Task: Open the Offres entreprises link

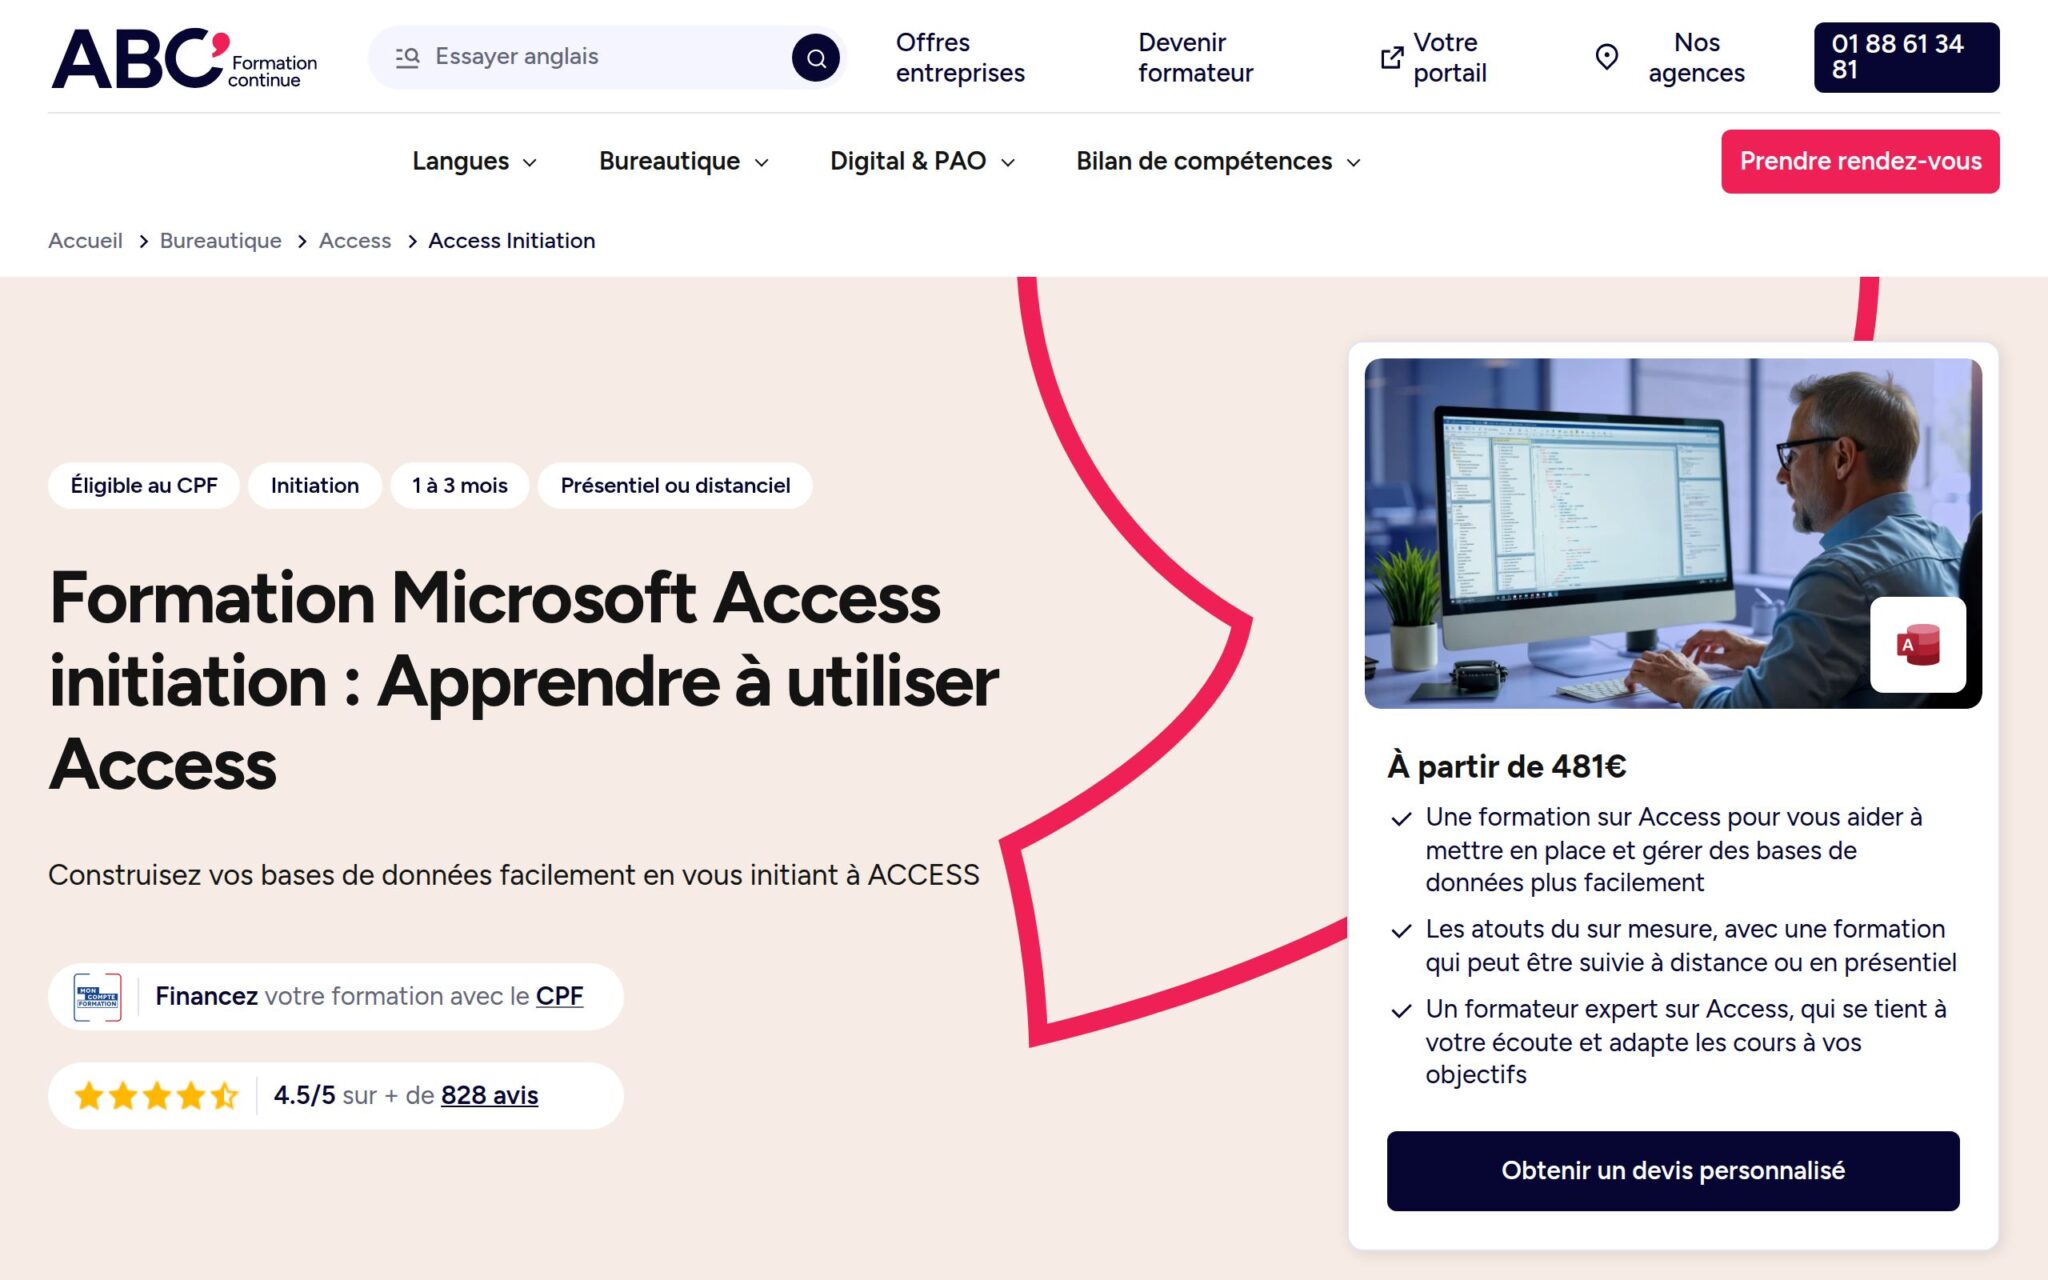Action: (x=960, y=57)
